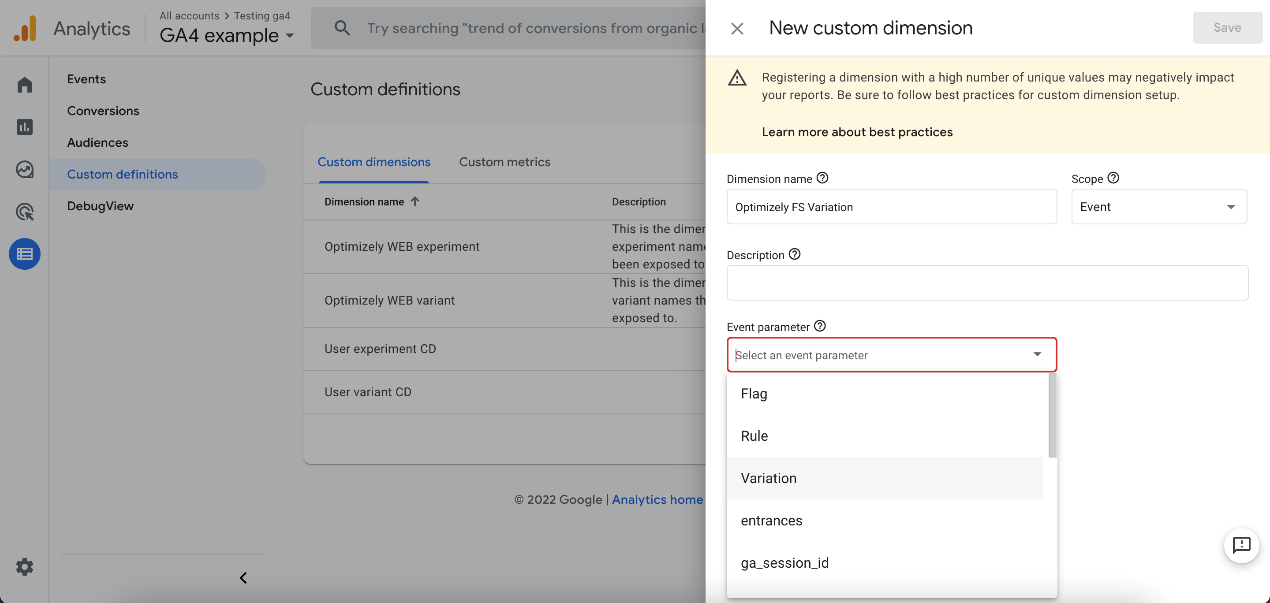This screenshot has width=1270, height=603.
Task: Open Learn more about best practices link
Action: coord(857,132)
